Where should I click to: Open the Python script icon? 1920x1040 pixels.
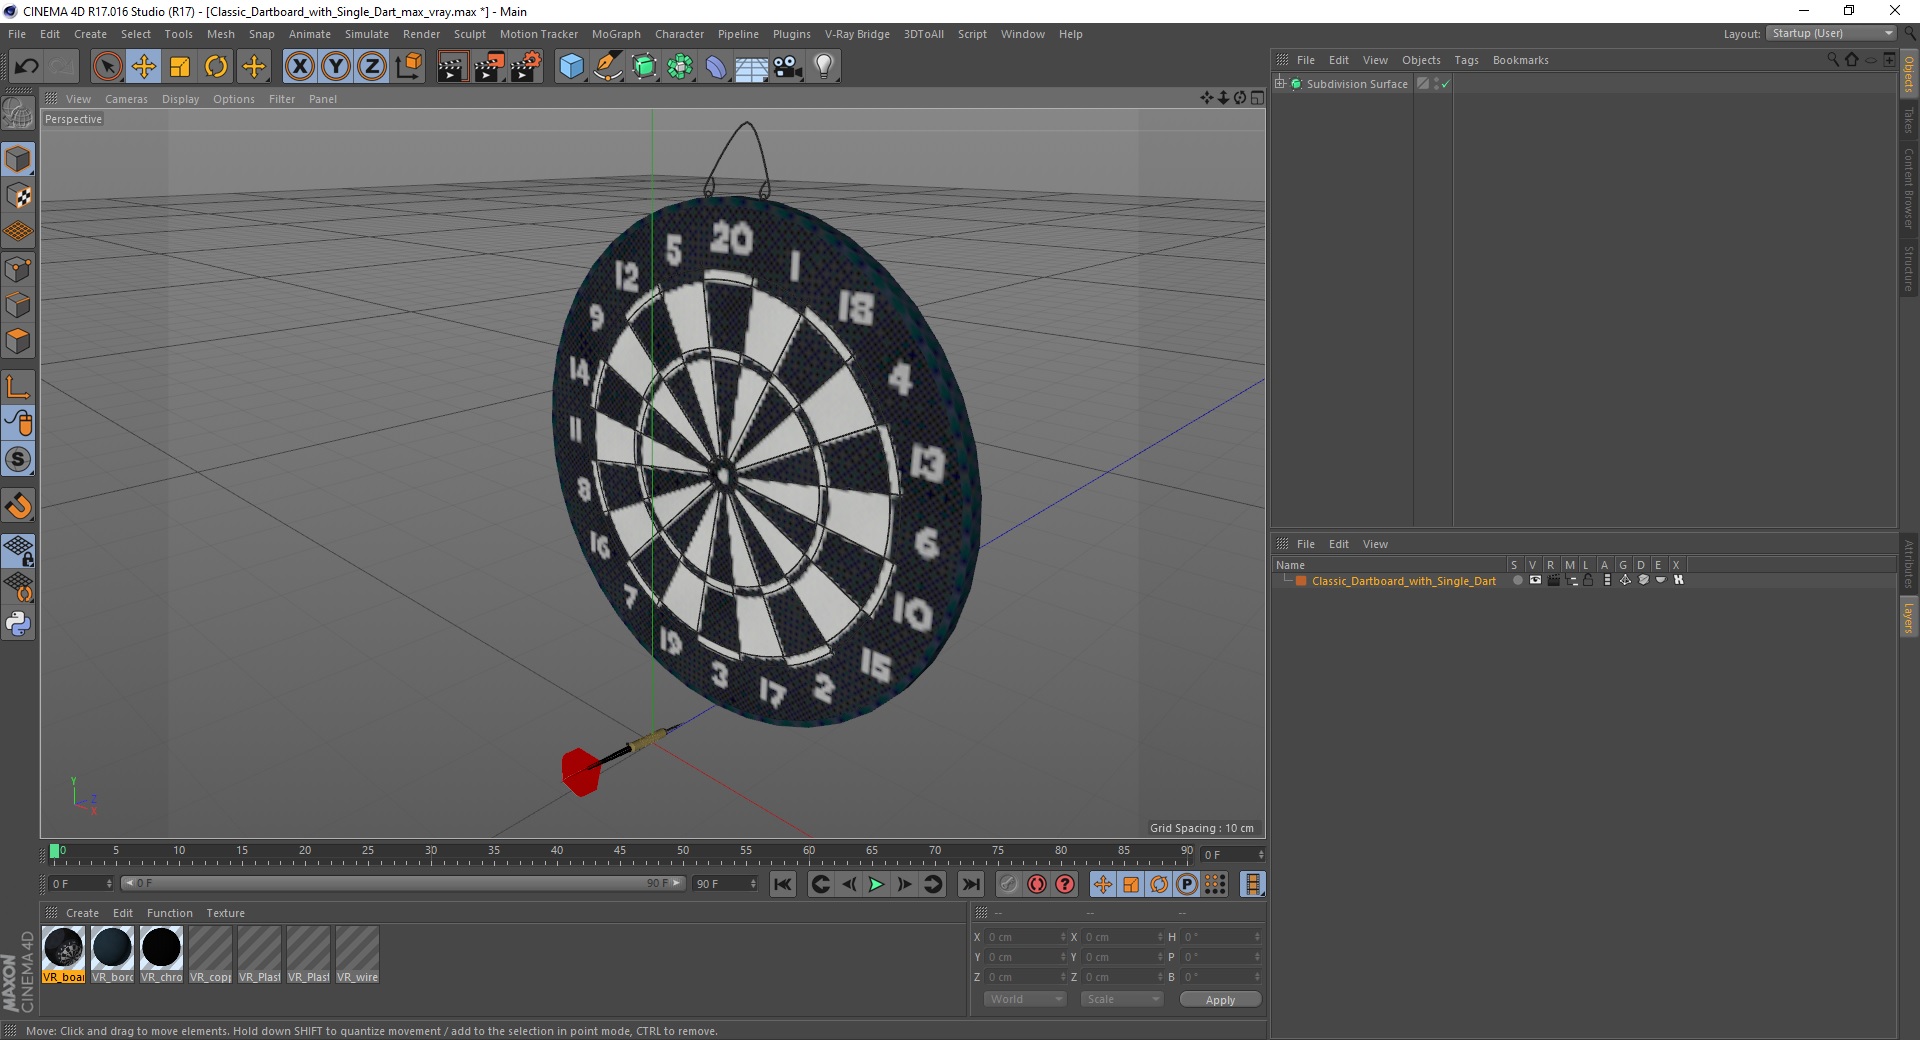click(18, 624)
